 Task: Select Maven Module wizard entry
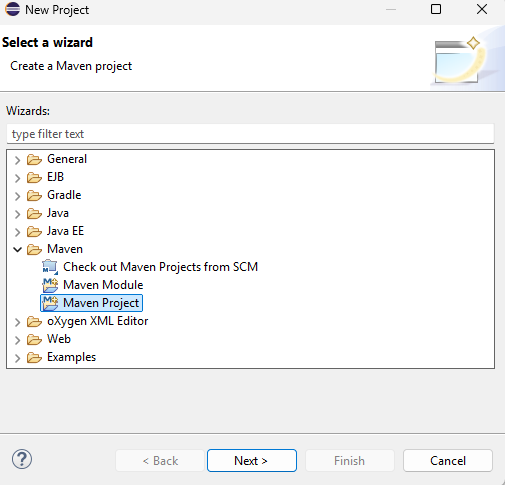pyautogui.click(x=103, y=285)
